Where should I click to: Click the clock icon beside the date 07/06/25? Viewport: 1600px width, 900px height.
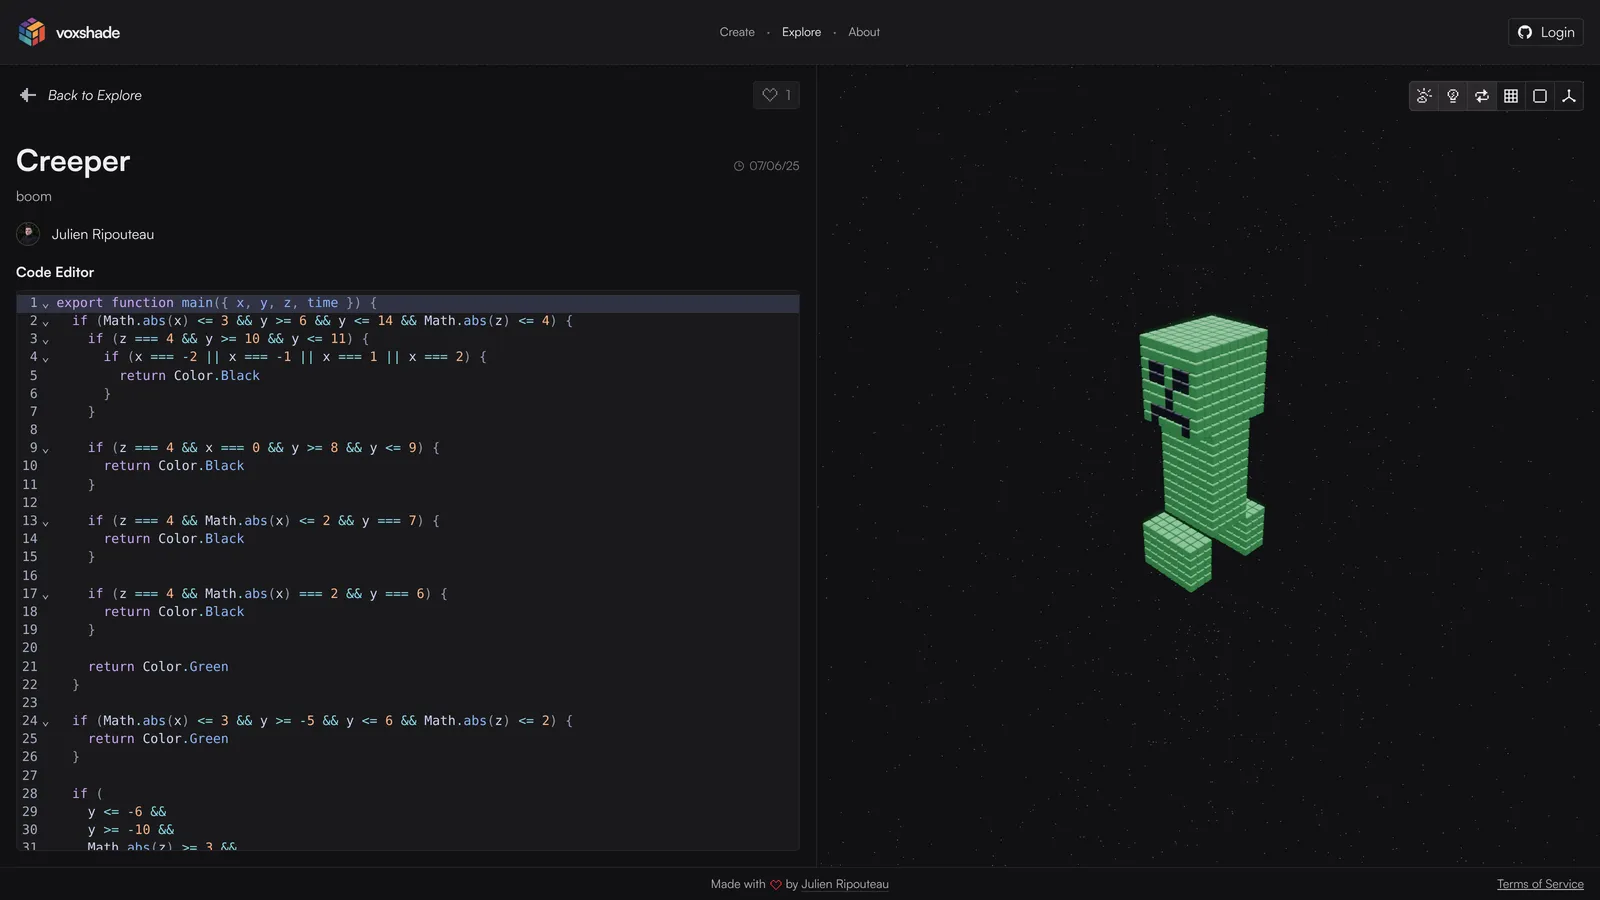(739, 166)
